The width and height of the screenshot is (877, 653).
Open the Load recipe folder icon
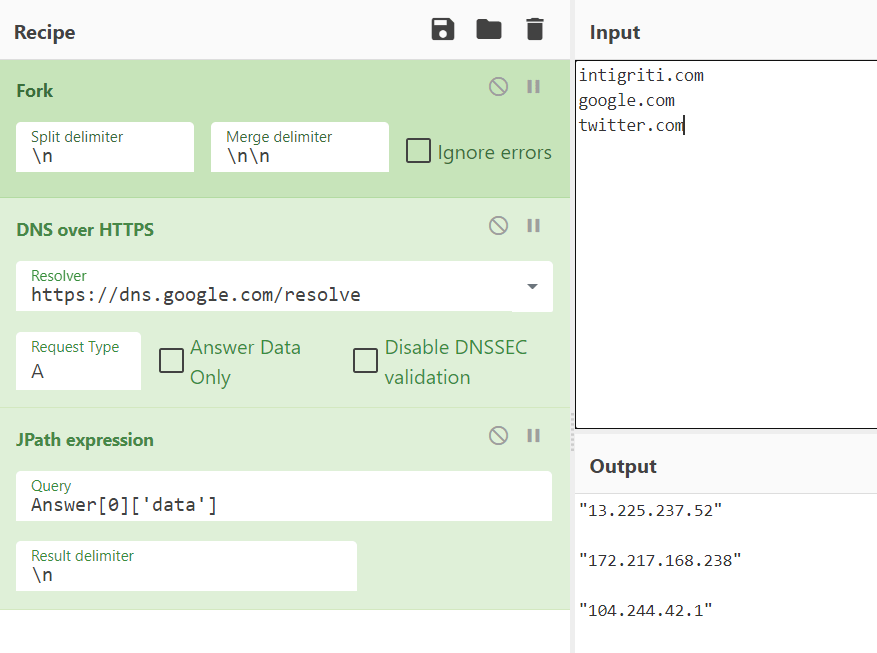point(489,29)
